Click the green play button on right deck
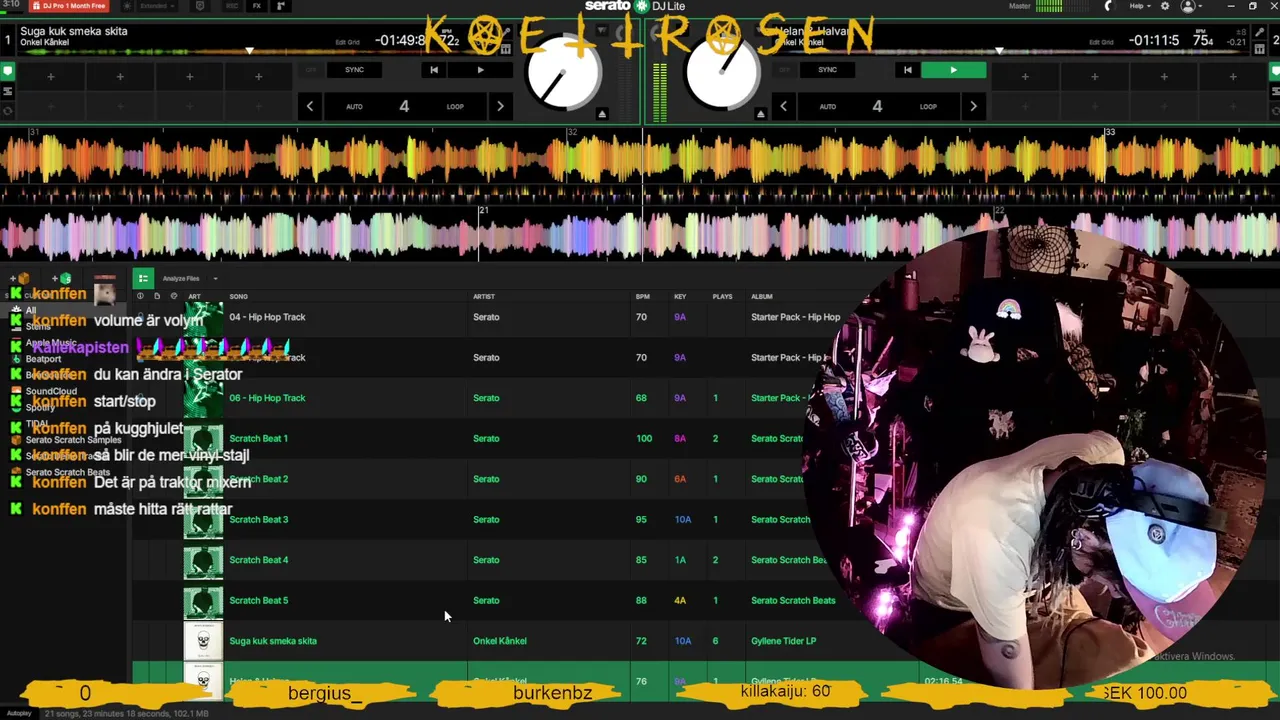This screenshot has height=720, width=1280. (x=953, y=70)
